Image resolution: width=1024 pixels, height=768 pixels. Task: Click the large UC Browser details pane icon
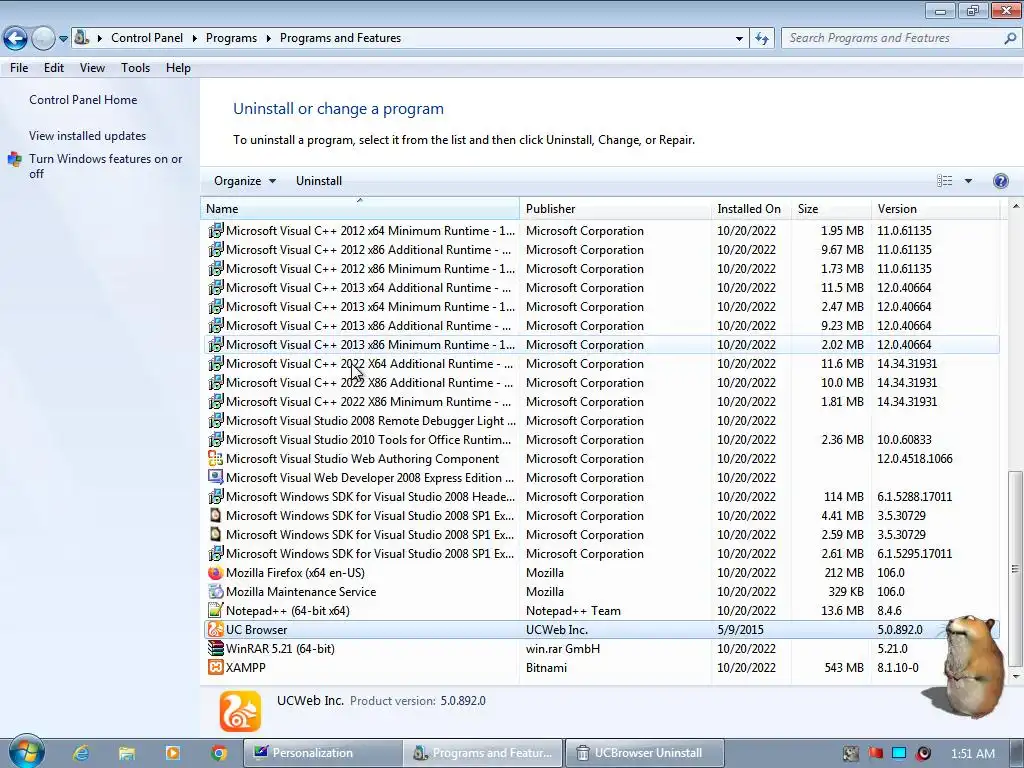pos(240,711)
